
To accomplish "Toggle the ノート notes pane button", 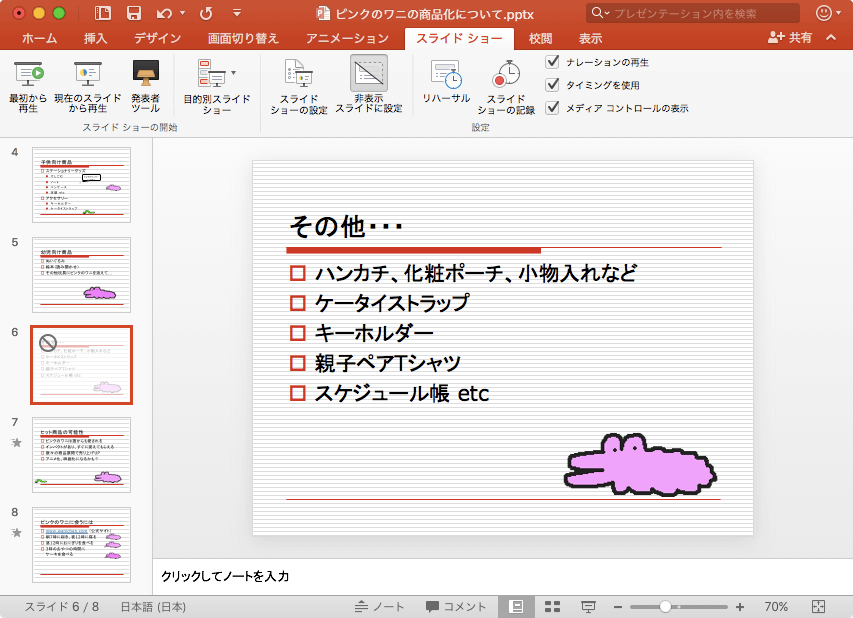I will click(x=379, y=607).
